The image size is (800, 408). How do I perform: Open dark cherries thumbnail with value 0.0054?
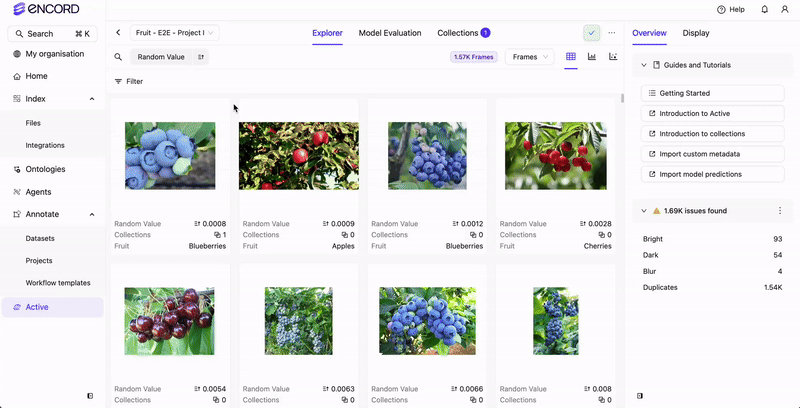[x=170, y=321]
